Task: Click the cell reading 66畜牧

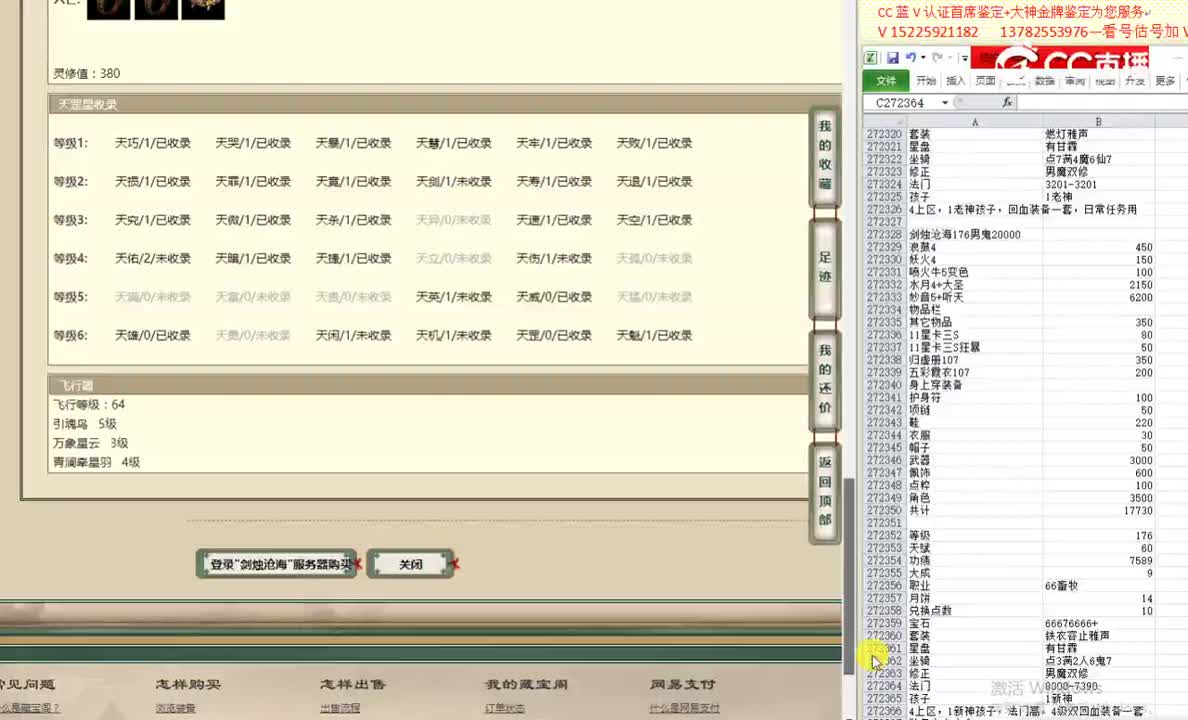Action: (x=1099, y=585)
